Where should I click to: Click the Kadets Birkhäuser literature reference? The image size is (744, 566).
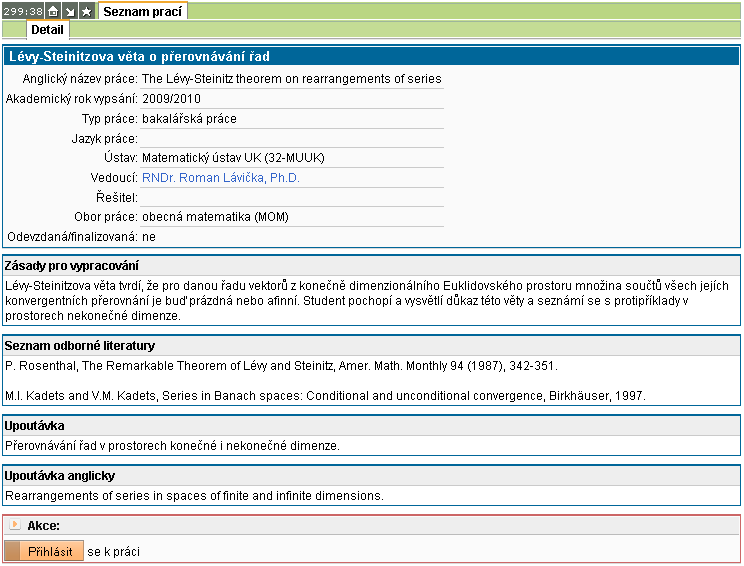pos(325,396)
